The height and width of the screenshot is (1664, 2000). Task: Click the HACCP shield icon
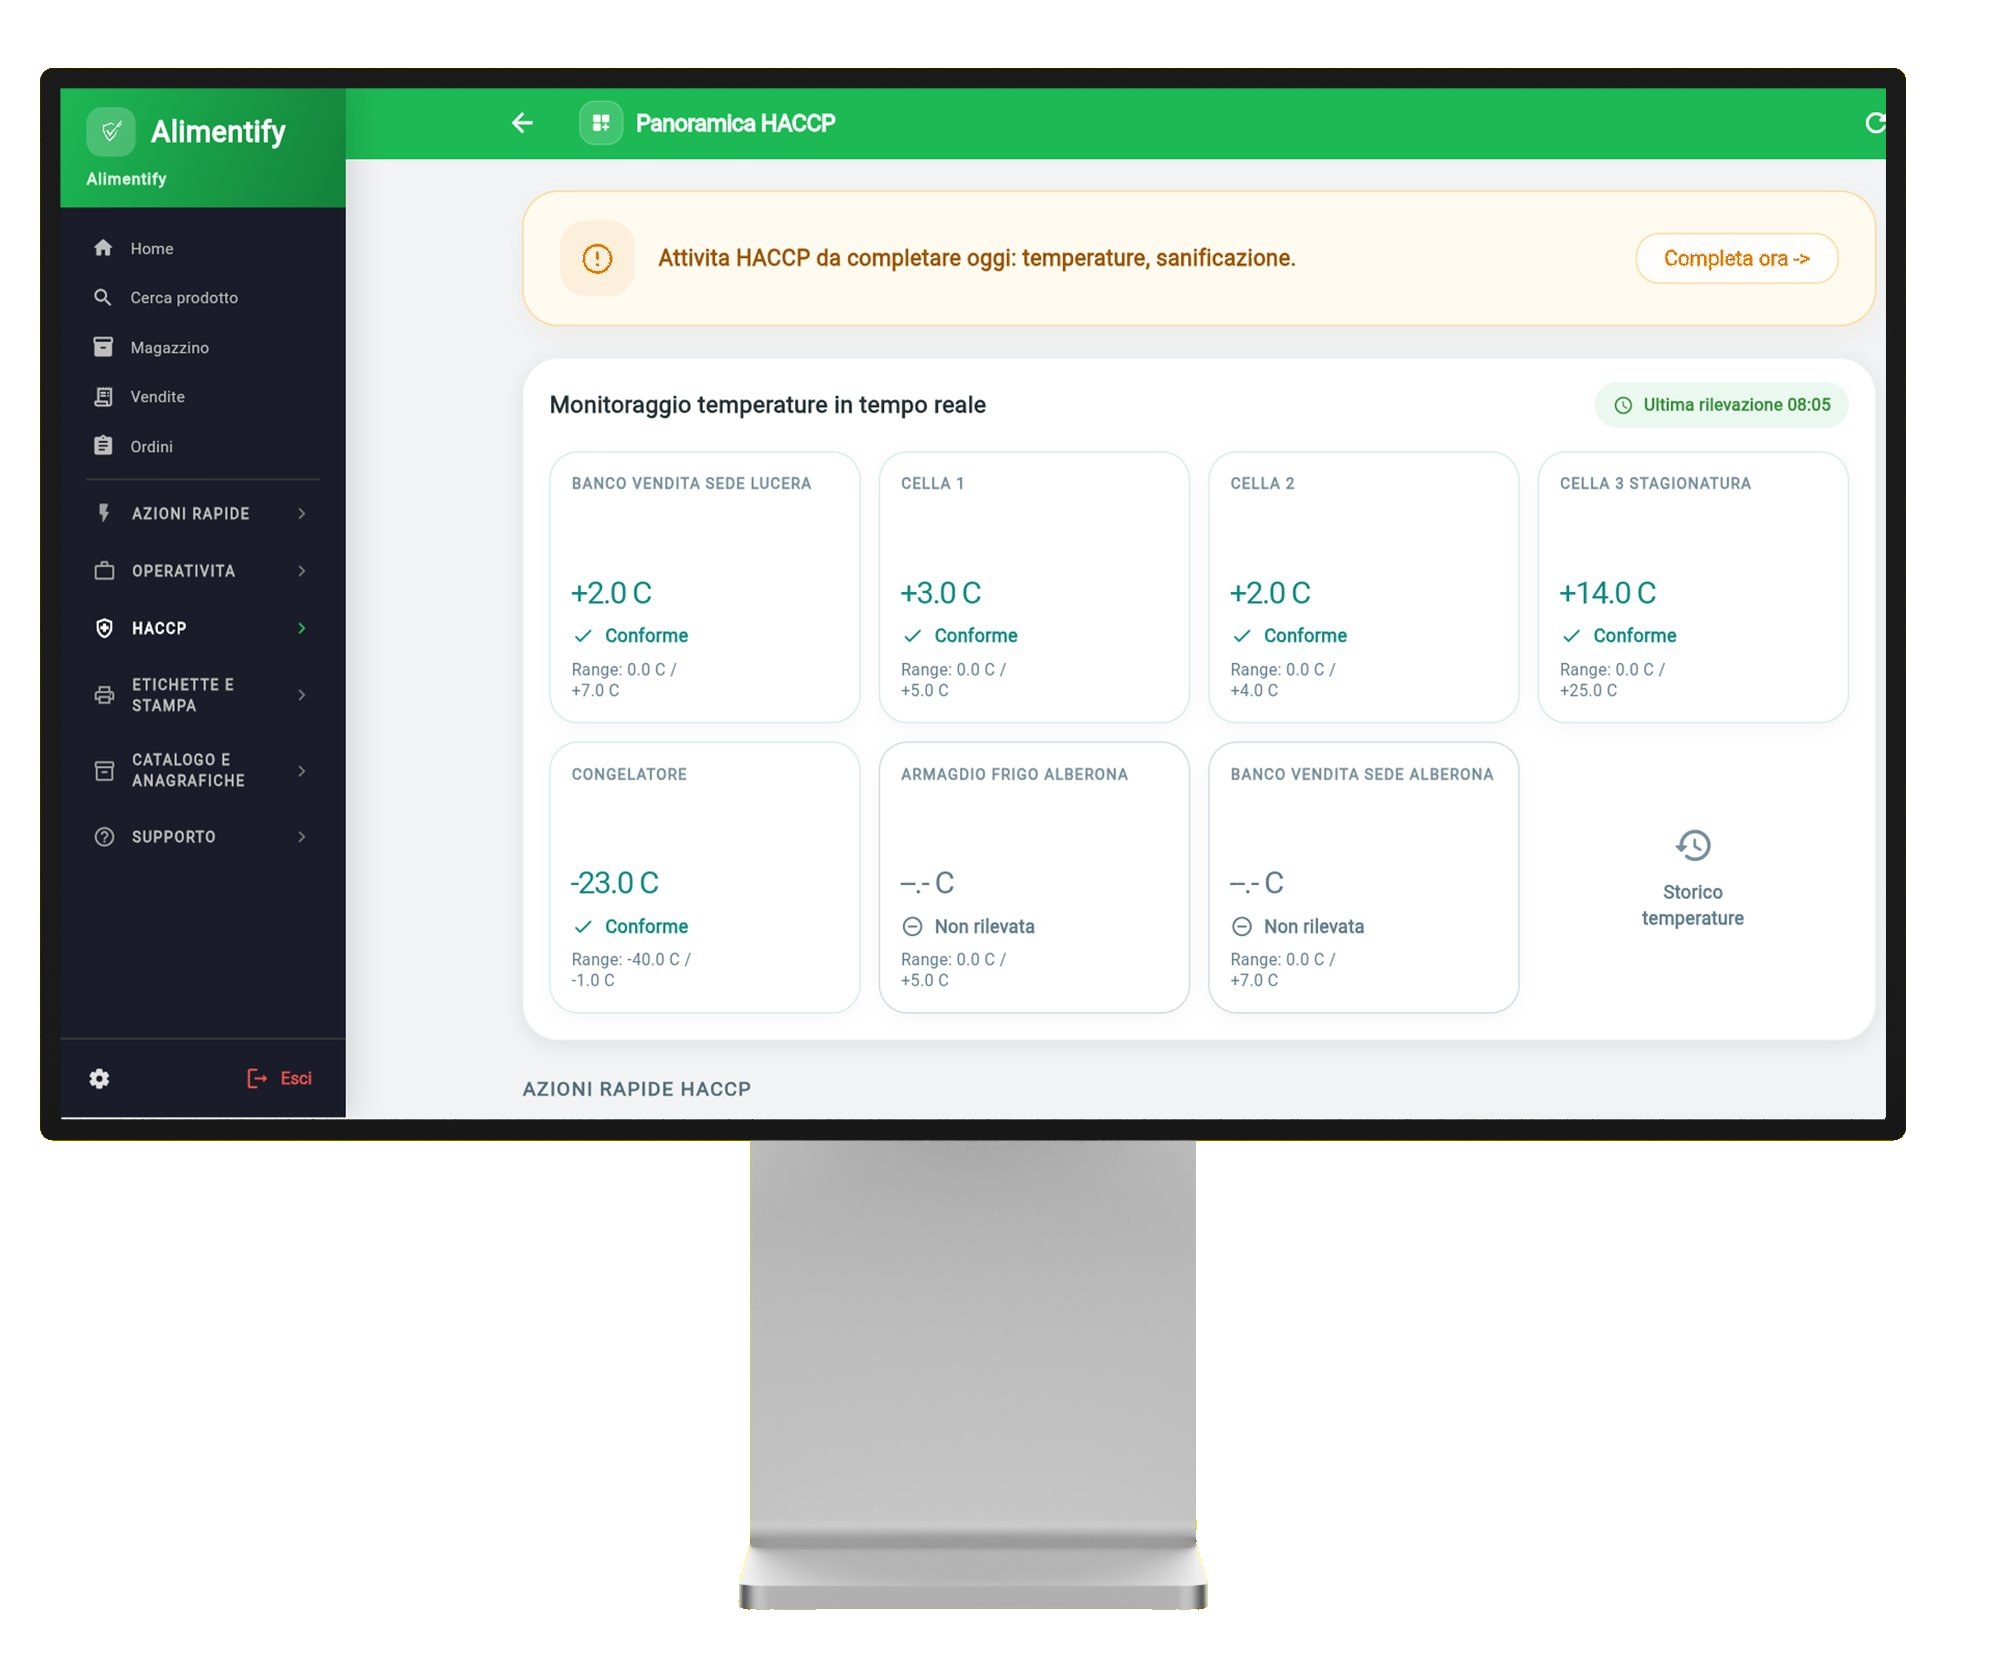(103, 628)
